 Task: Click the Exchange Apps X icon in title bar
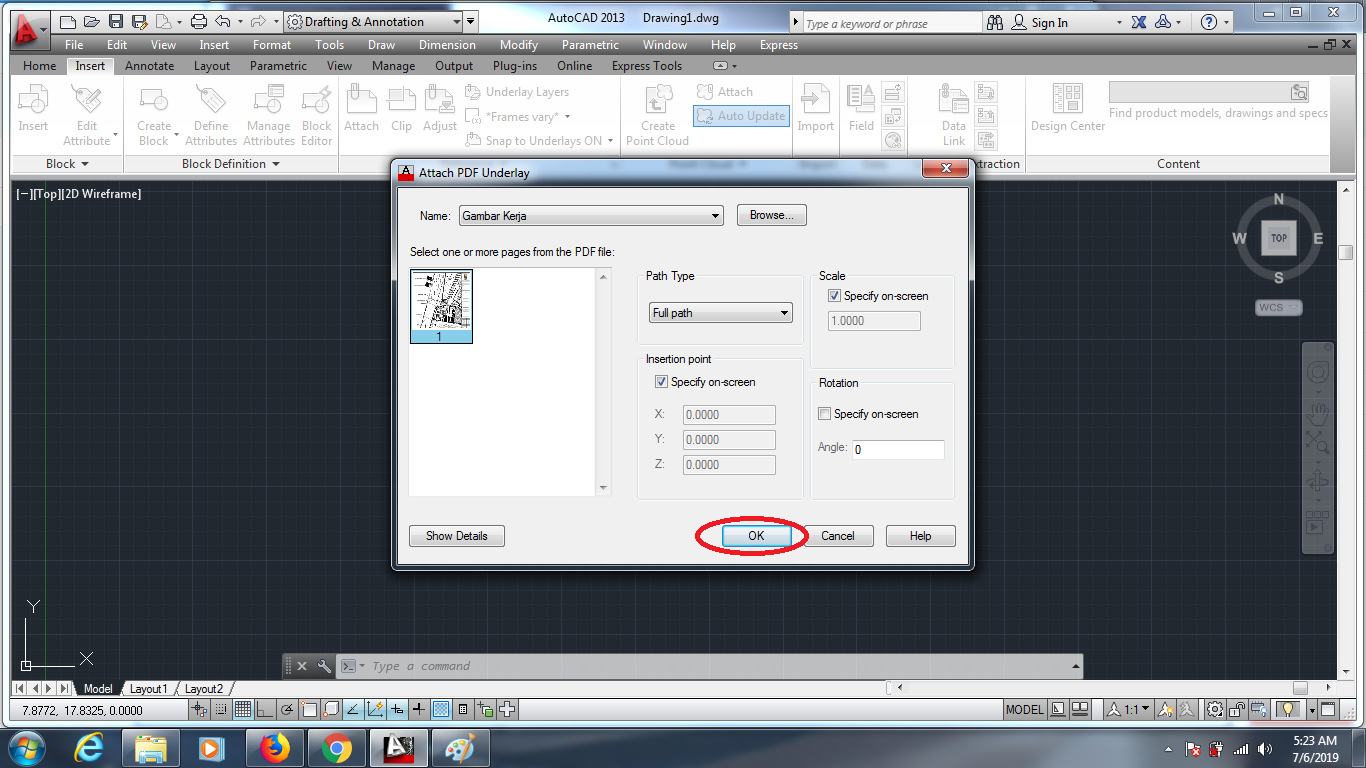1139,22
